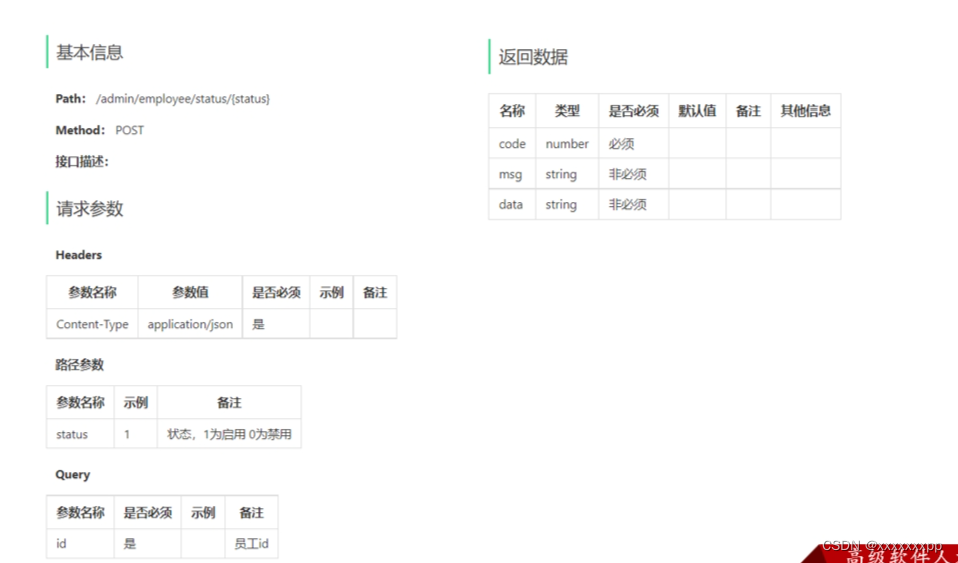958x563 pixels.
Task: Click the 'POST' method value
Action: click(130, 130)
